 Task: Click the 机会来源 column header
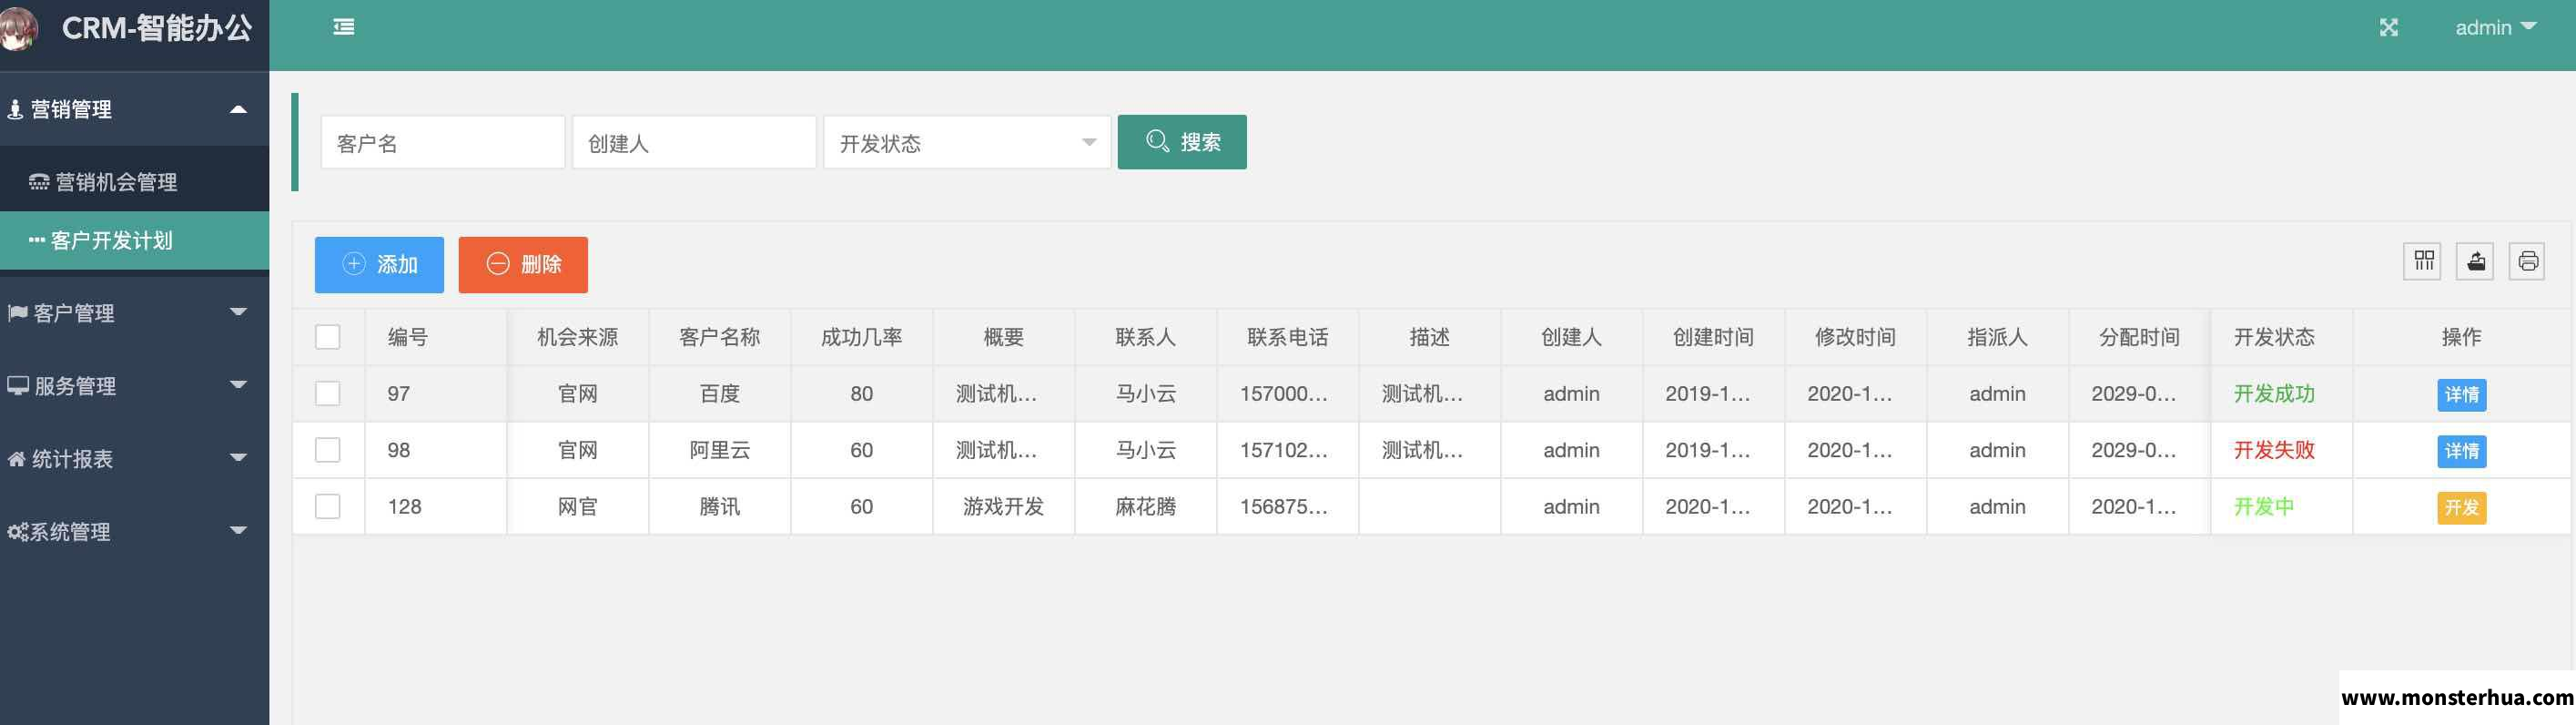click(x=577, y=337)
